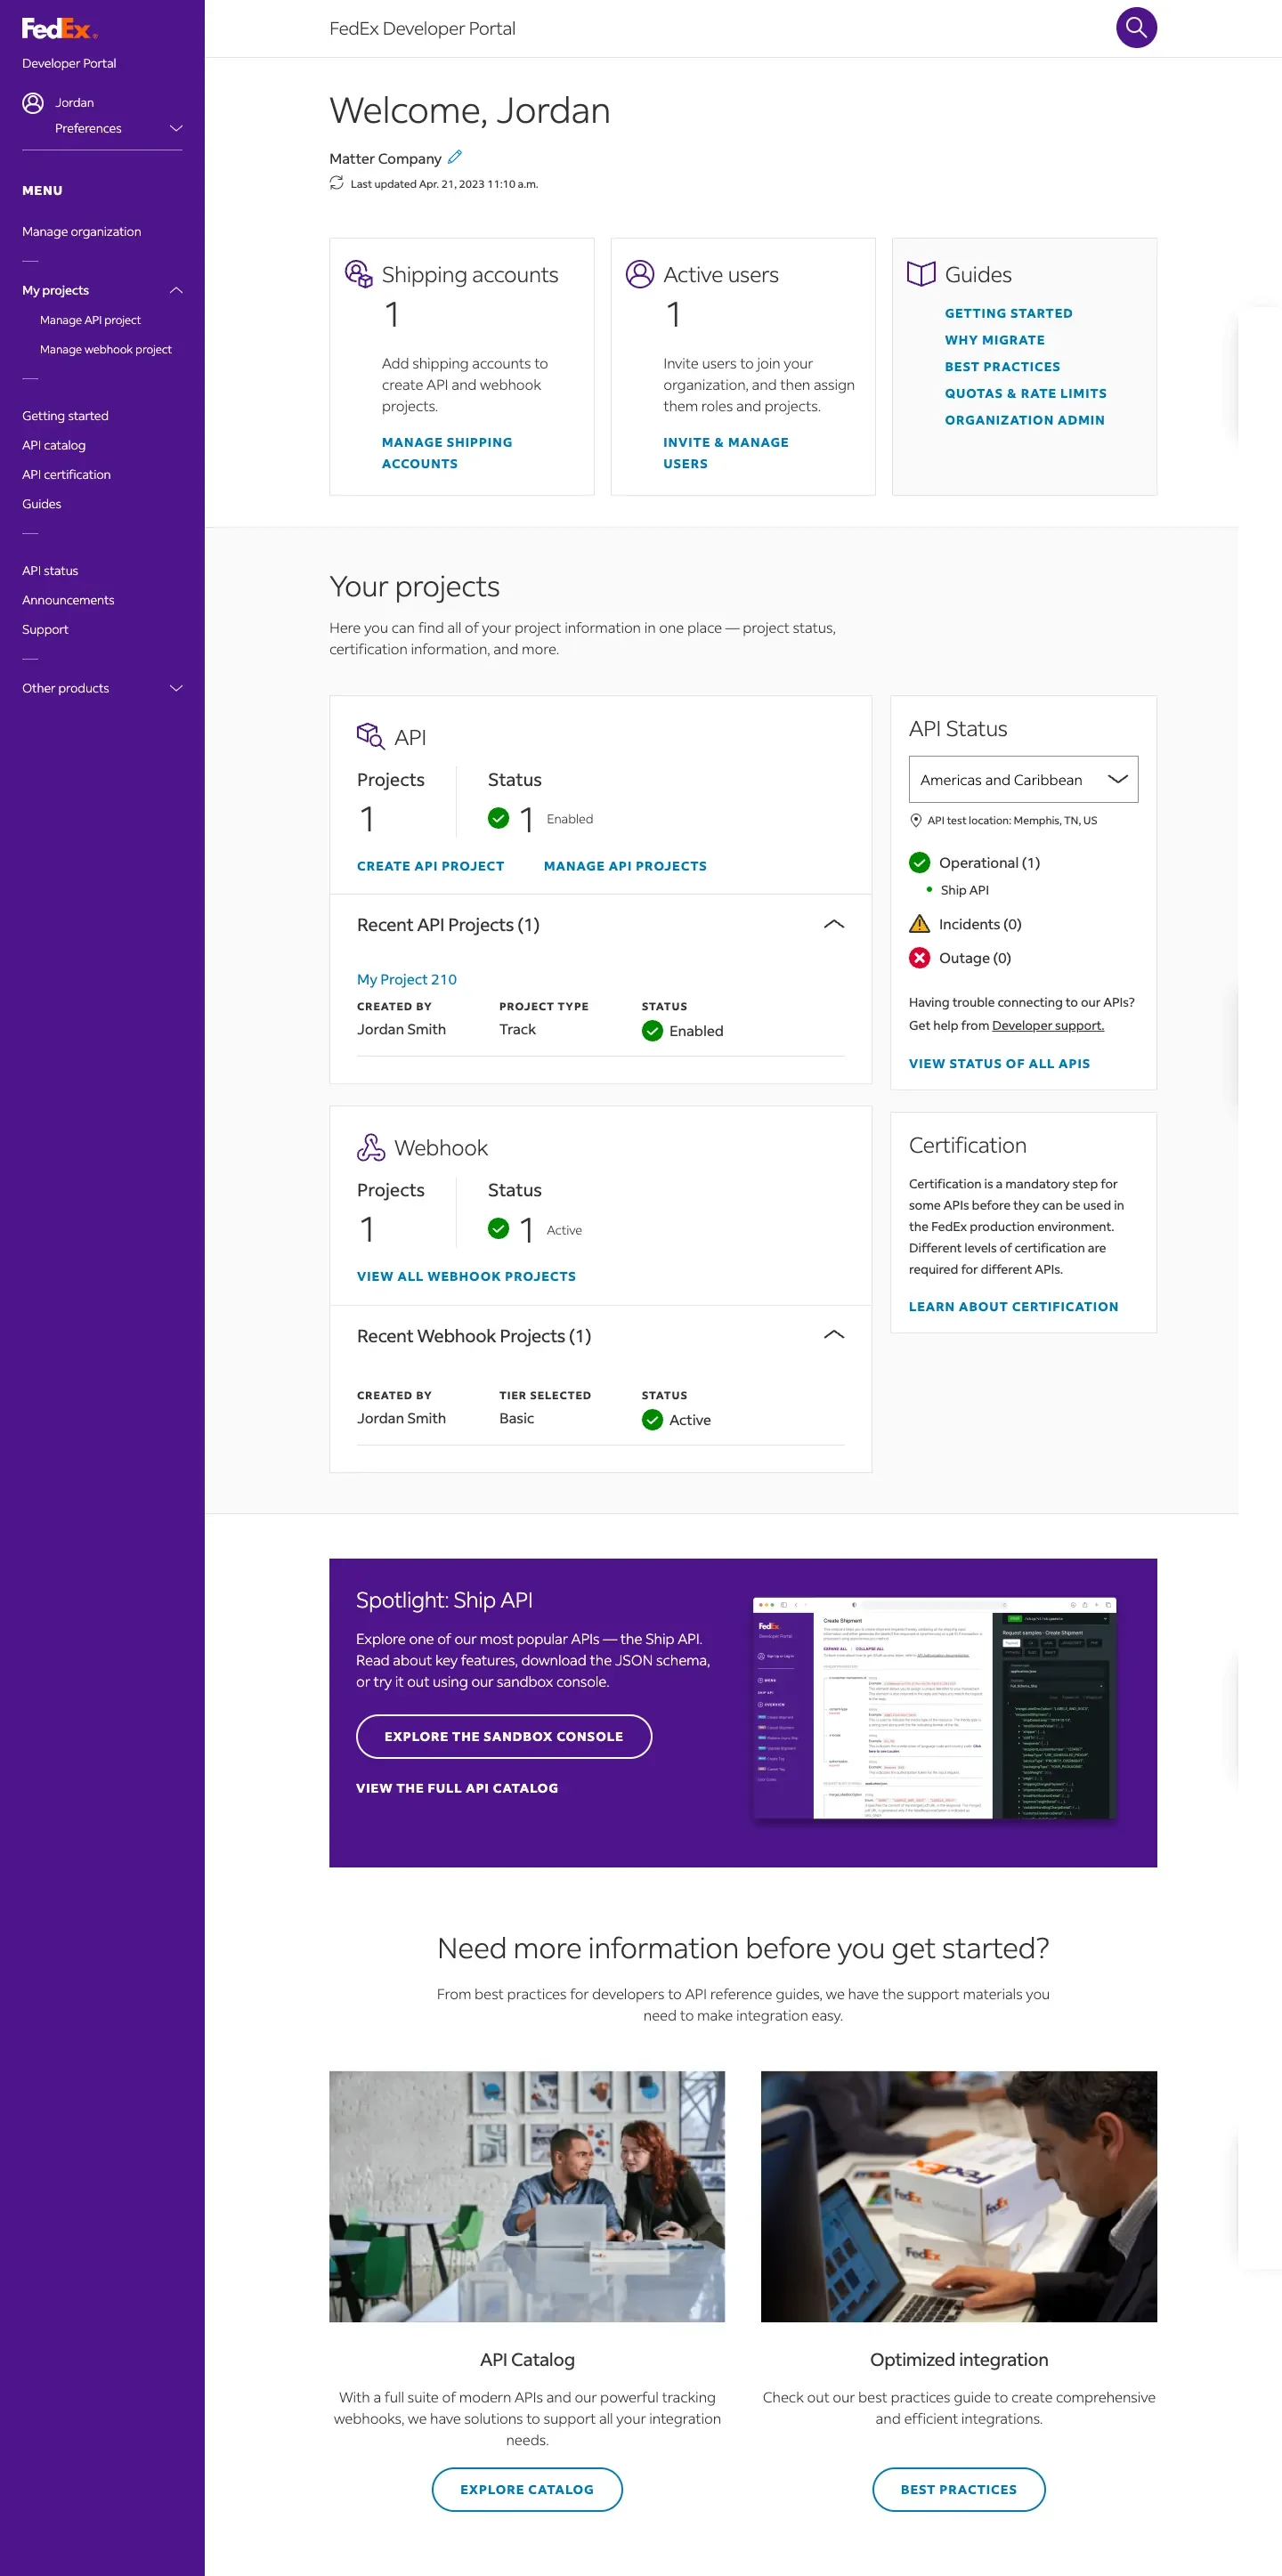1282x2576 pixels.
Task: Open the sidebar Guides menu item
Action: pos(42,504)
